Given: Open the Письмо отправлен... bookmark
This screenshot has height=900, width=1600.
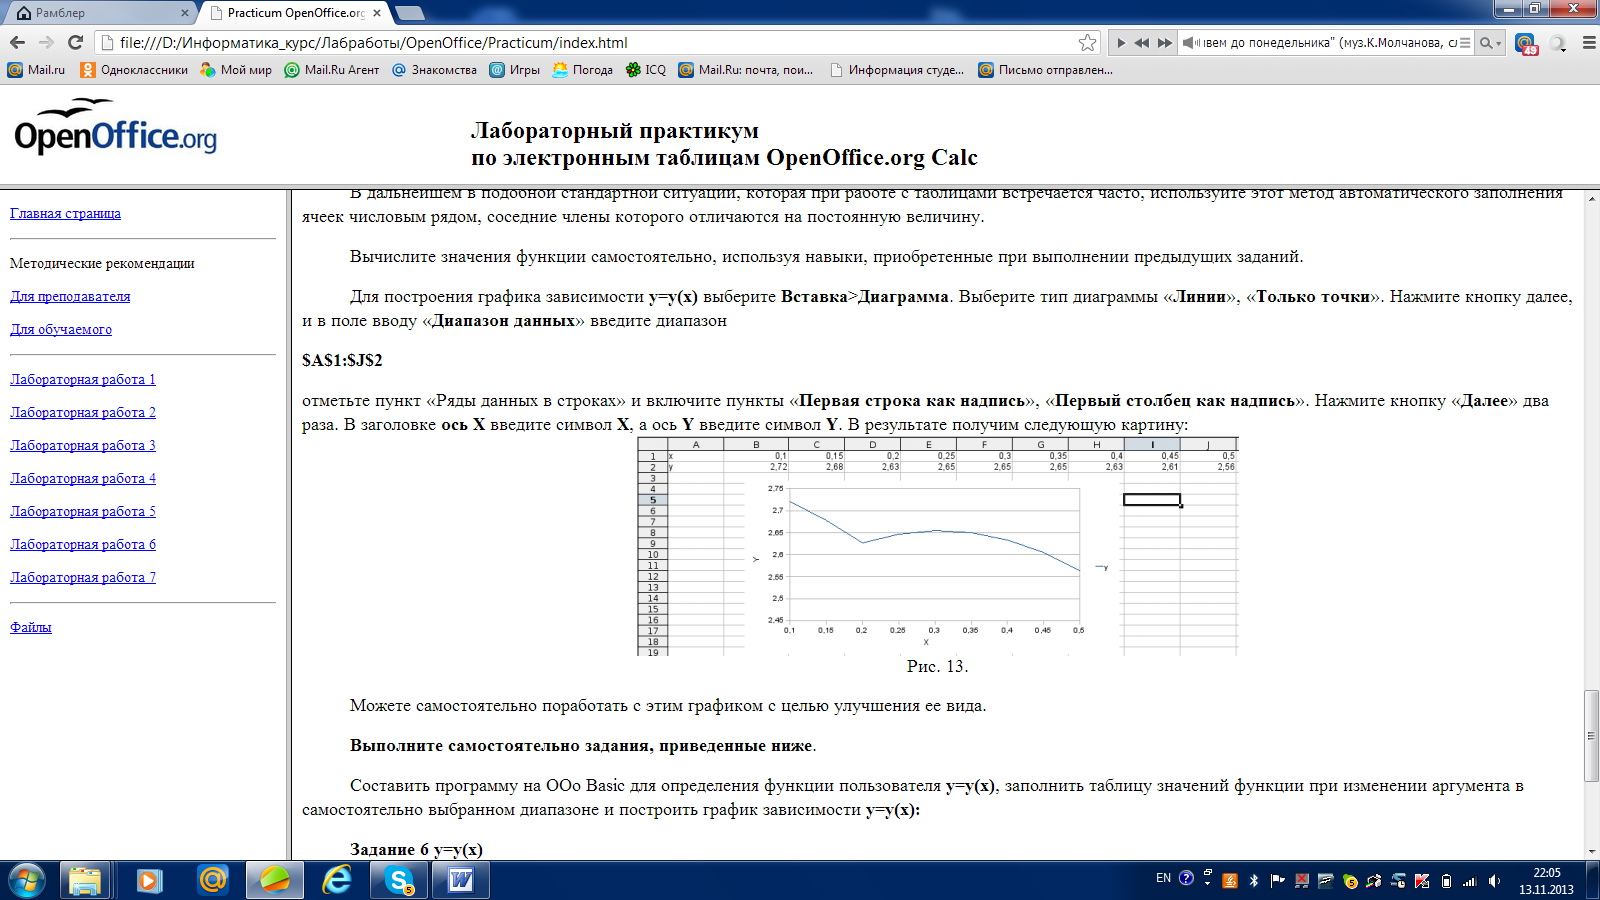Looking at the screenshot, I should (x=1046, y=70).
